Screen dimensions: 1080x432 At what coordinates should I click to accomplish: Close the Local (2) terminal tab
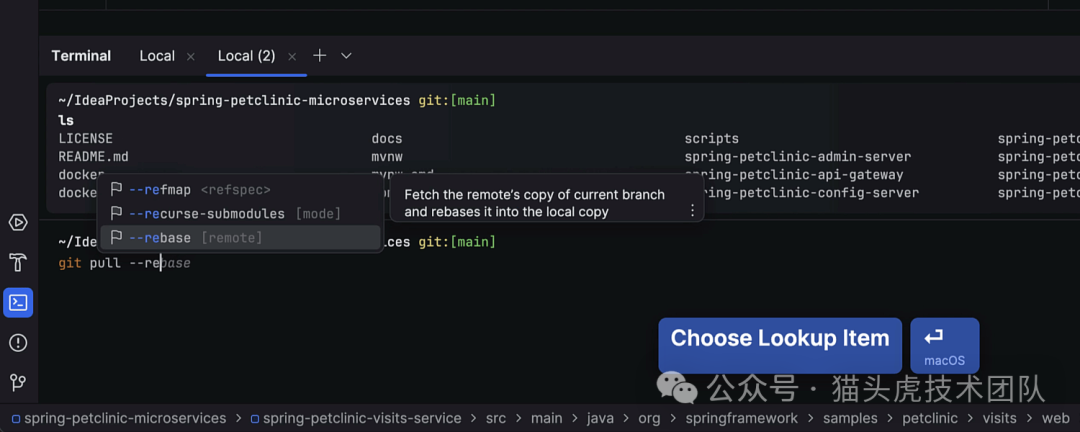[x=292, y=56]
